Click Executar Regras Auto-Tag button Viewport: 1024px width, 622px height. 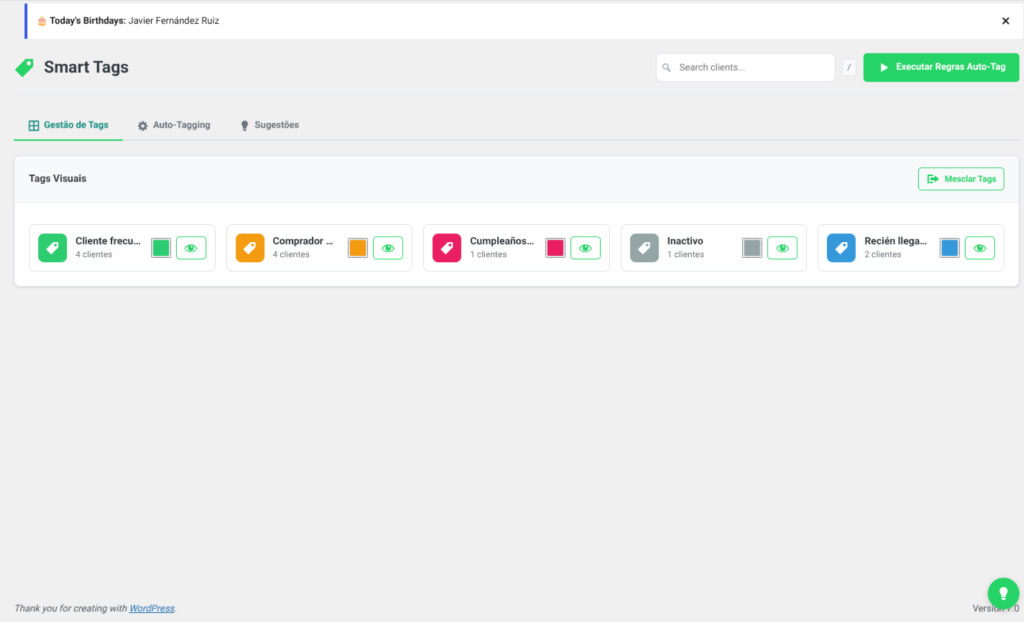[x=940, y=67]
